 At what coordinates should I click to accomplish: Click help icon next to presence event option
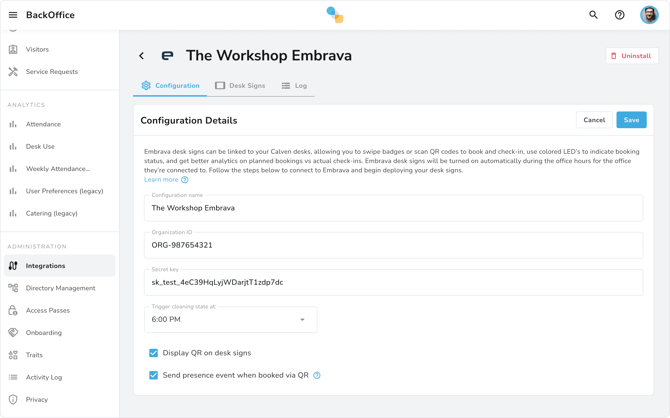tap(317, 375)
